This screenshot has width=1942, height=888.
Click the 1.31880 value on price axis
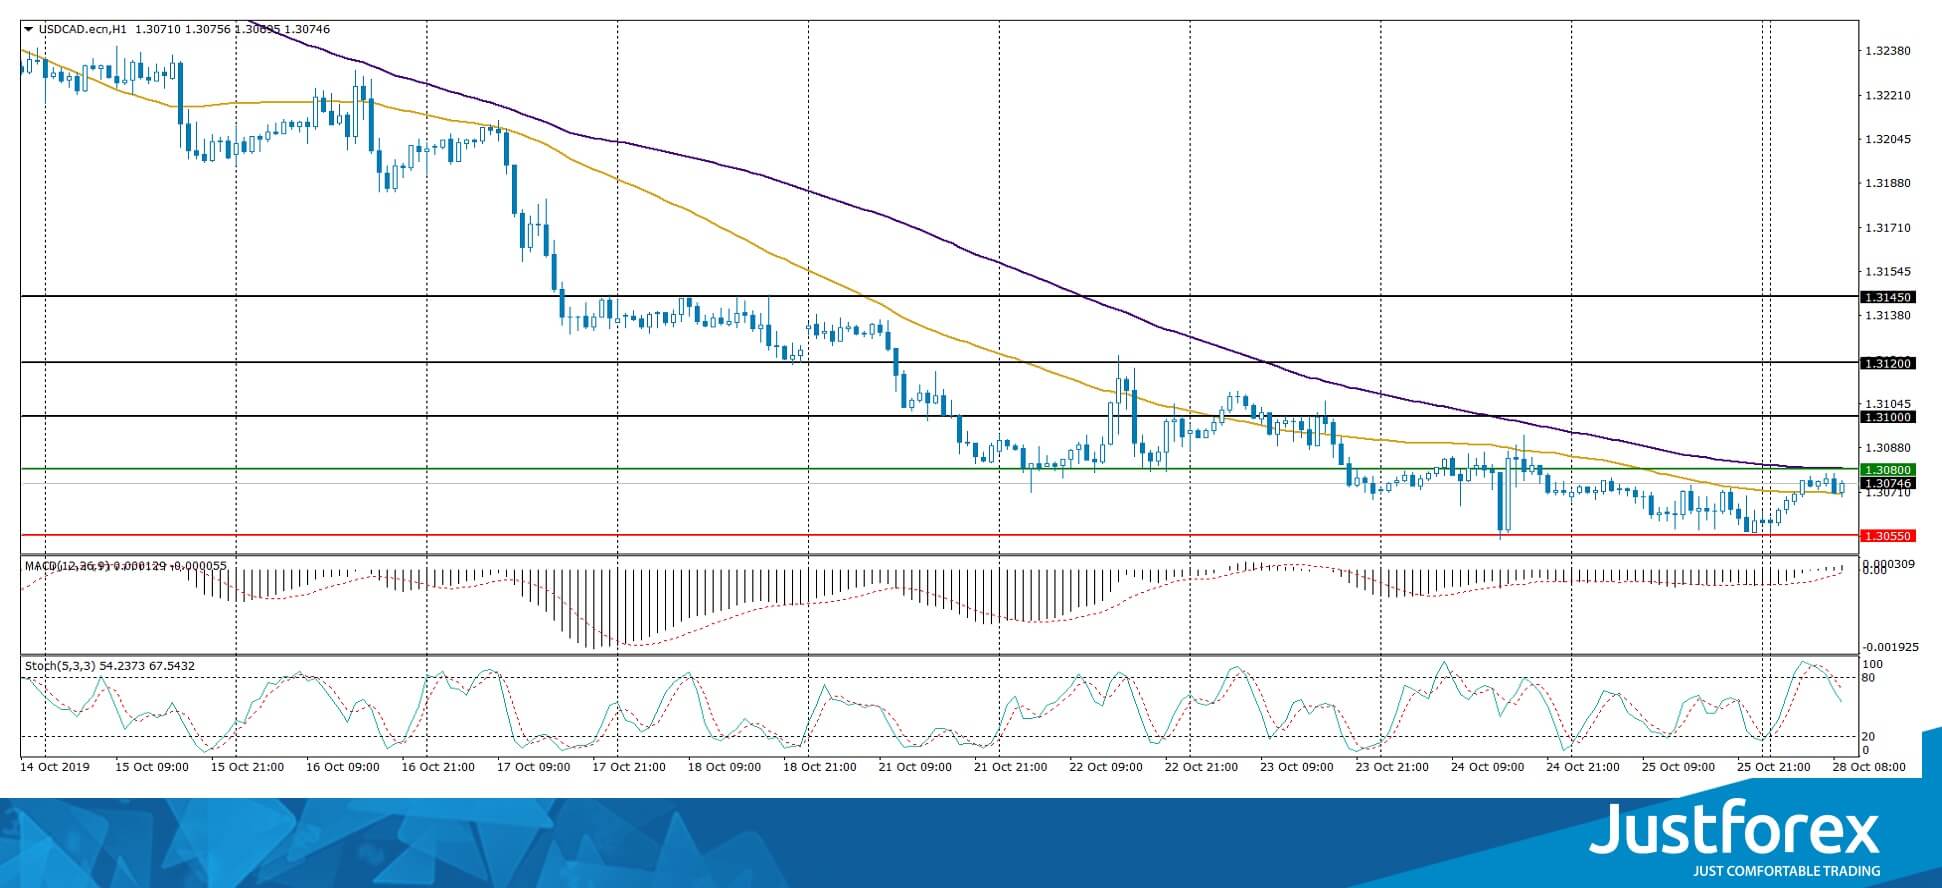coord(1888,183)
